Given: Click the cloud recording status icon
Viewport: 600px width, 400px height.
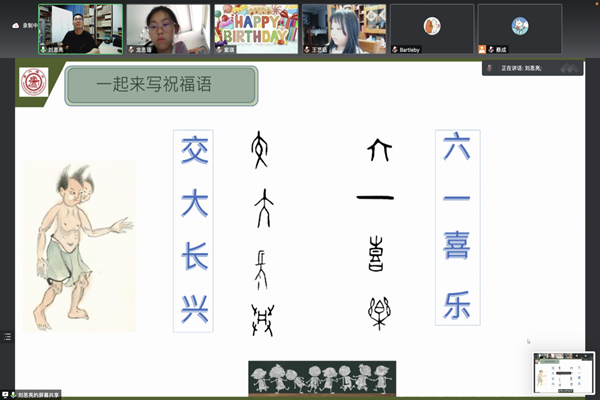Looking at the screenshot, I should coord(16,26).
